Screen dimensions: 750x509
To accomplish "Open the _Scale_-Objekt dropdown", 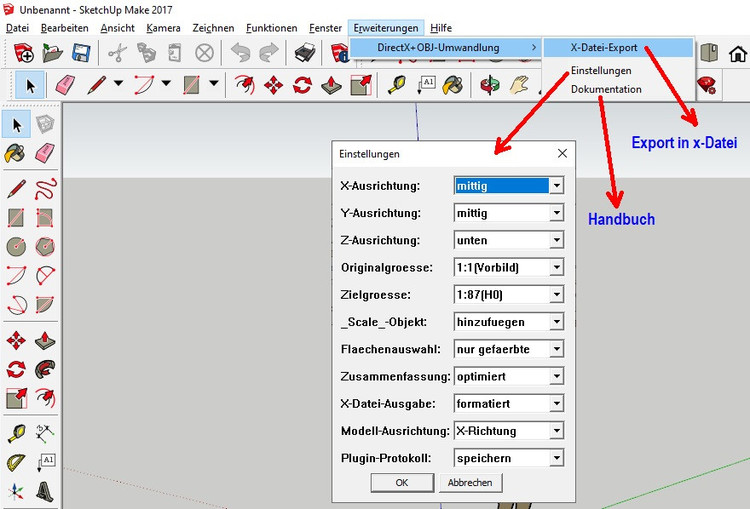I will 556,322.
